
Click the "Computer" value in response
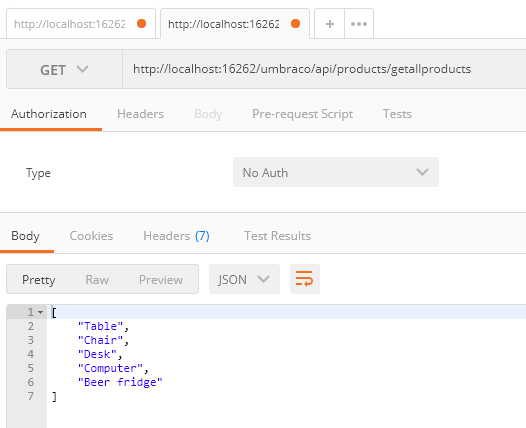110,368
